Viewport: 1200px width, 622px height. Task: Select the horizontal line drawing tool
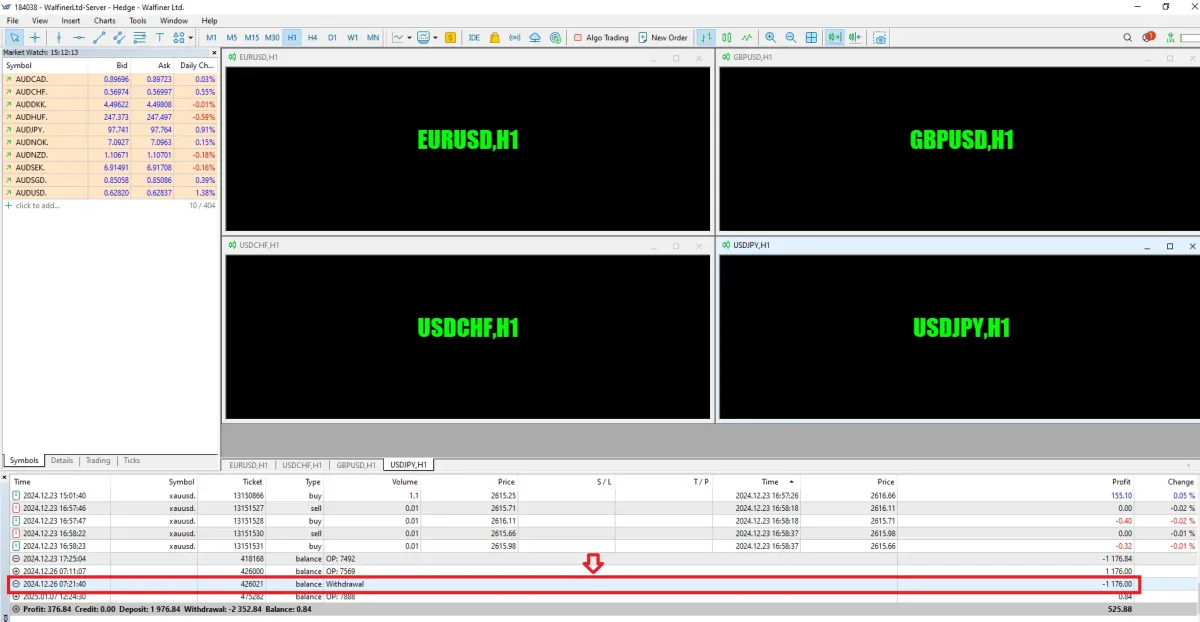click(x=79, y=37)
